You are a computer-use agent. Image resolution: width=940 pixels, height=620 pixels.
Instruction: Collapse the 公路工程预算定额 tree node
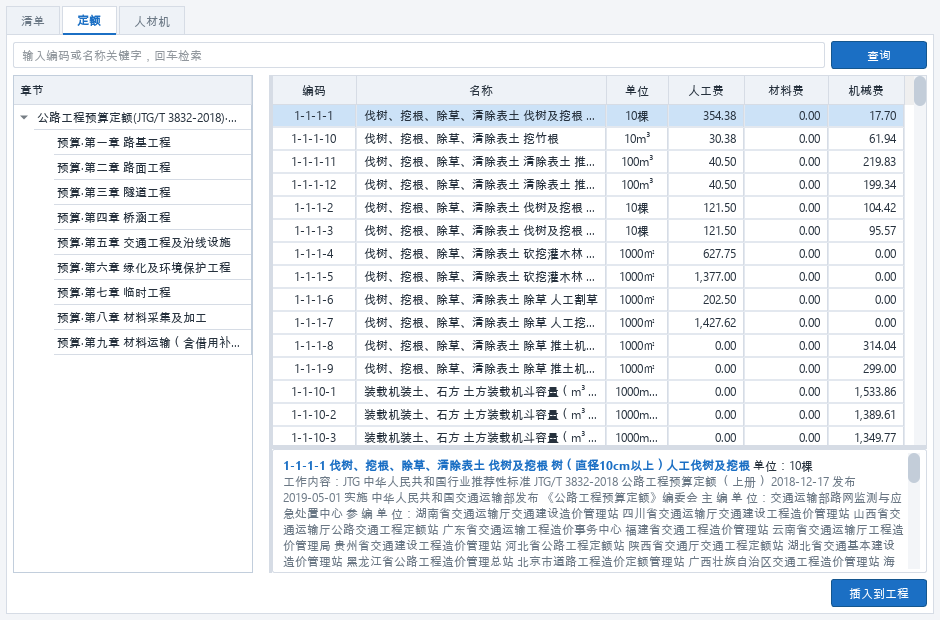point(25,118)
